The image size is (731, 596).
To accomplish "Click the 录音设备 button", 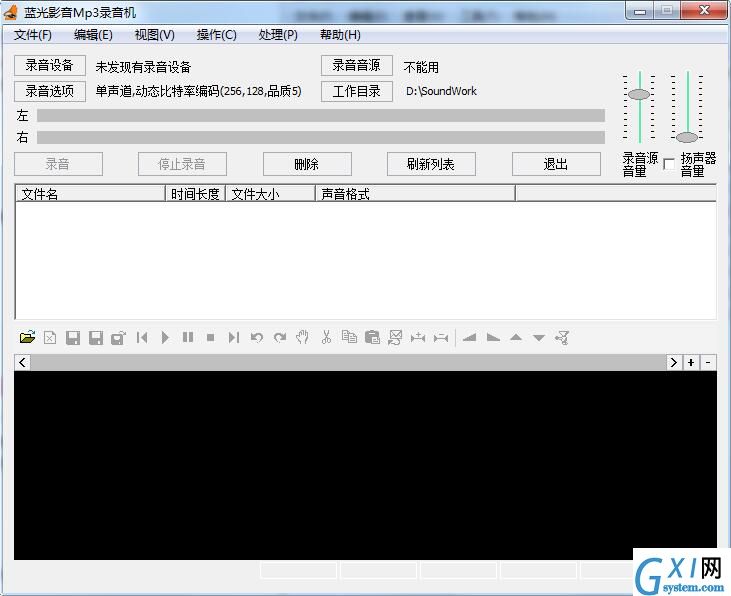I will pyautogui.click(x=50, y=65).
